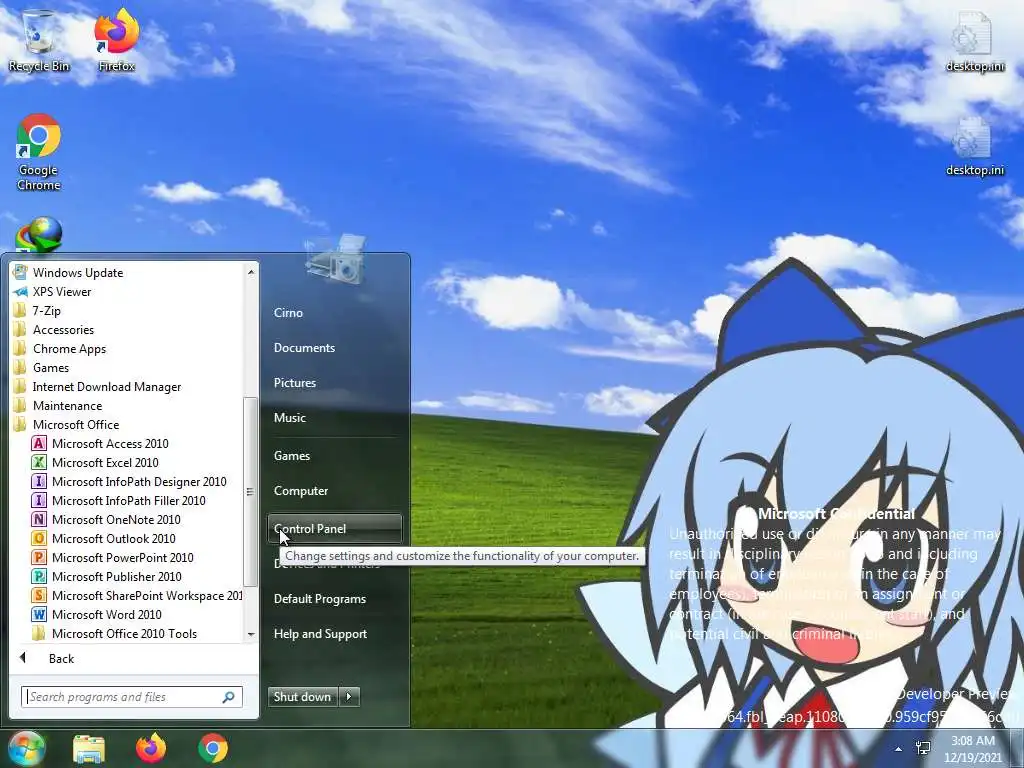Open Microsoft SharePoint Workspace 2010
The width and height of the screenshot is (1024, 768).
pos(136,595)
